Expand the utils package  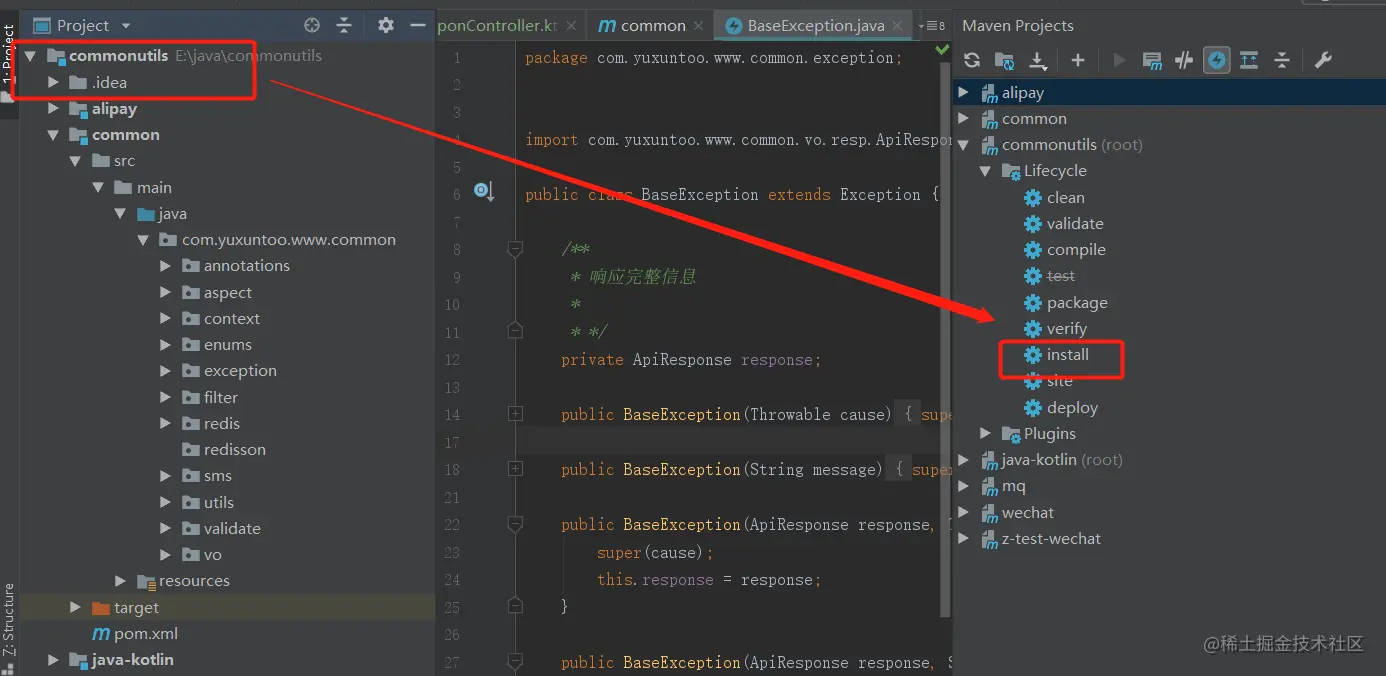(x=165, y=503)
